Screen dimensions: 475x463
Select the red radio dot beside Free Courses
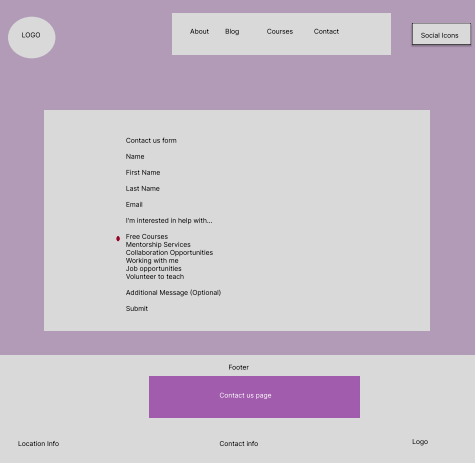coord(118,238)
